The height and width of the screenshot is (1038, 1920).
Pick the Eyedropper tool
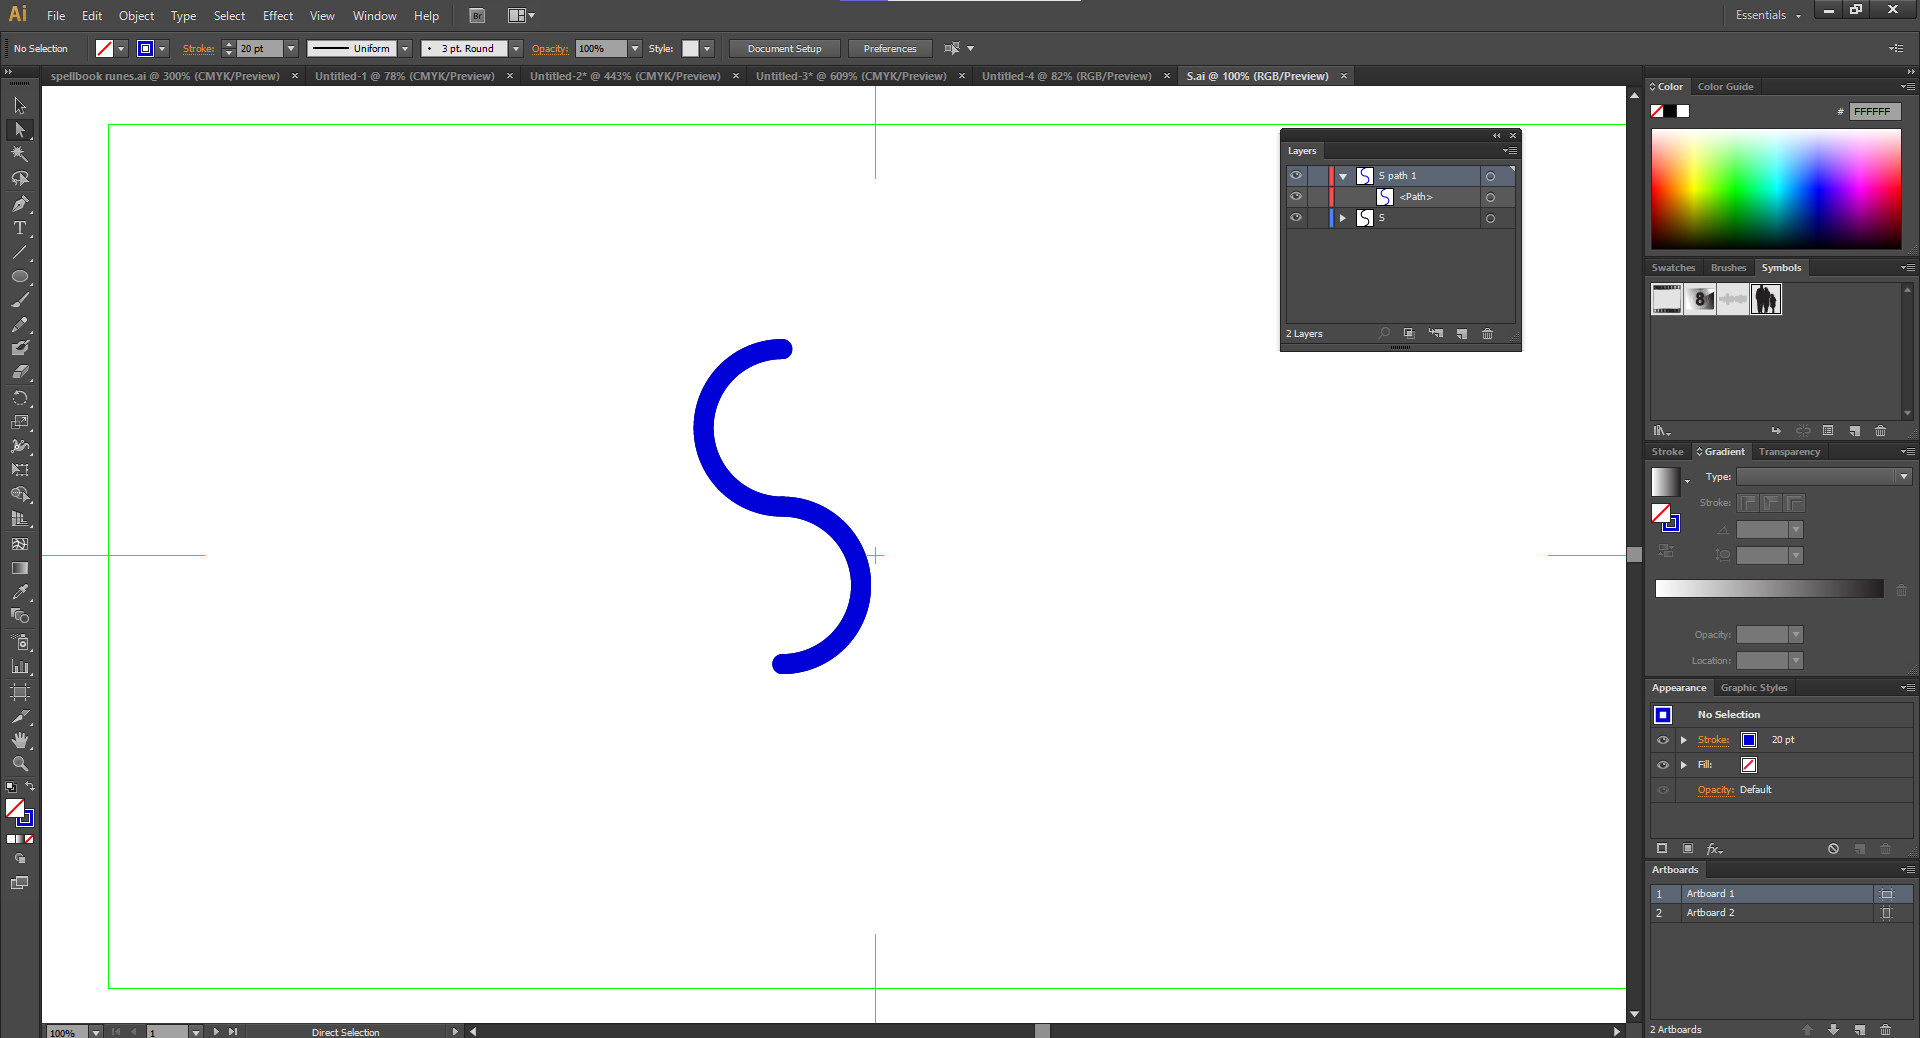(20, 591)
